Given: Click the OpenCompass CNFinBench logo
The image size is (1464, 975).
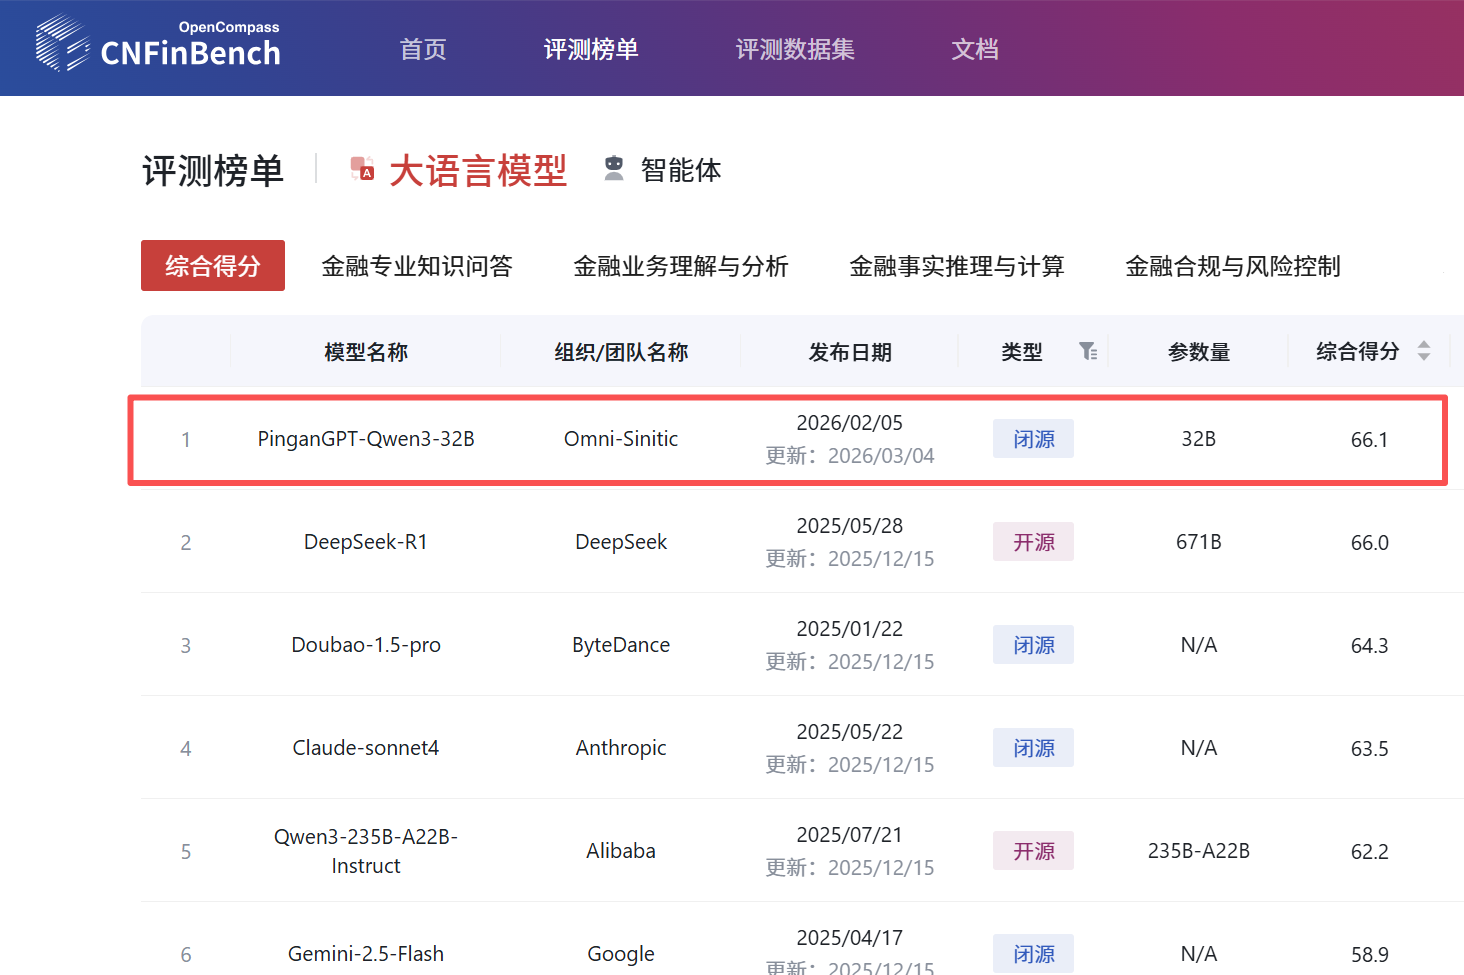Looking at the screenshot, I should [x=158, y=44].
